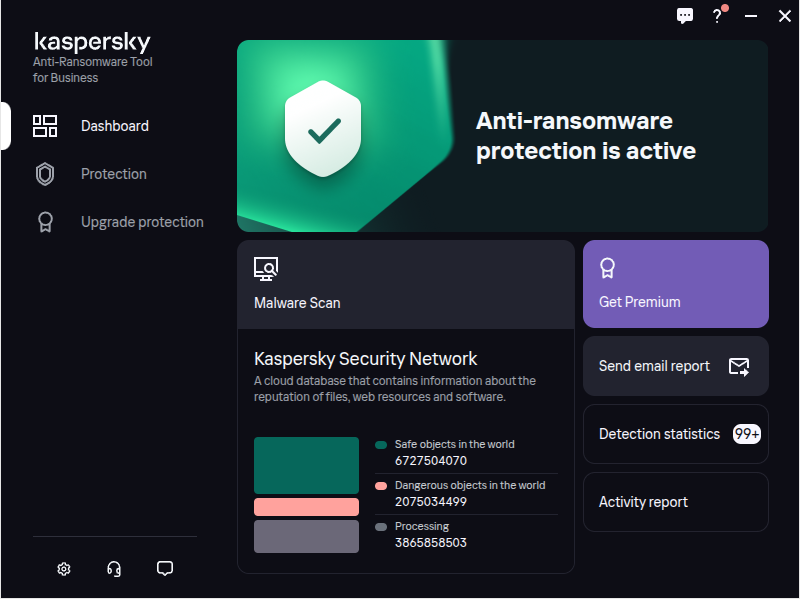Close the Kaspersky window
This screenshot has height=599, width=800.
(785, 16)
